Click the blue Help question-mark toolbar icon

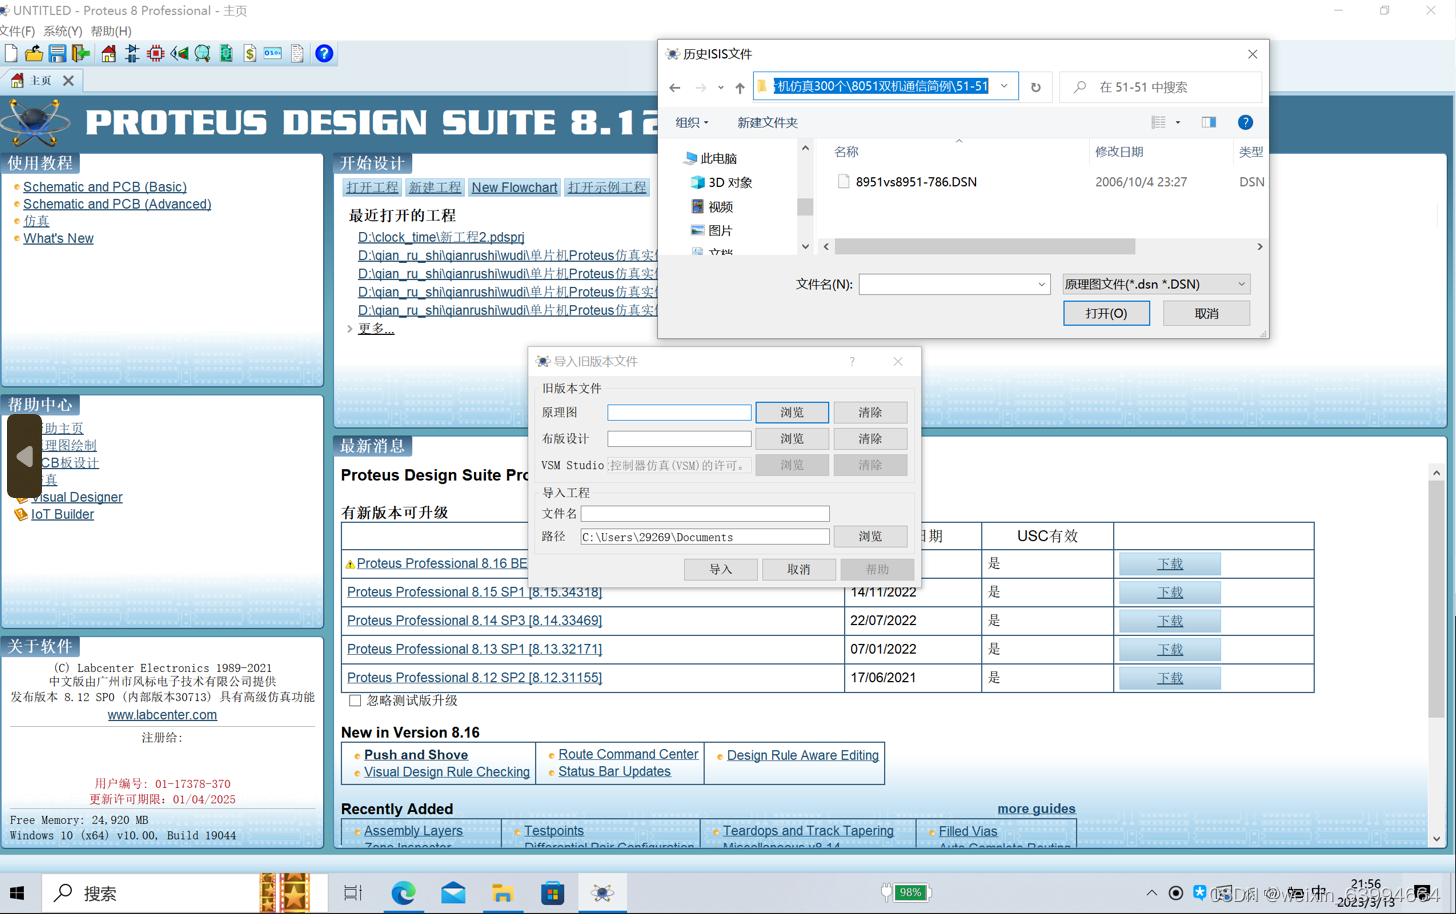[x=324, y=53]
